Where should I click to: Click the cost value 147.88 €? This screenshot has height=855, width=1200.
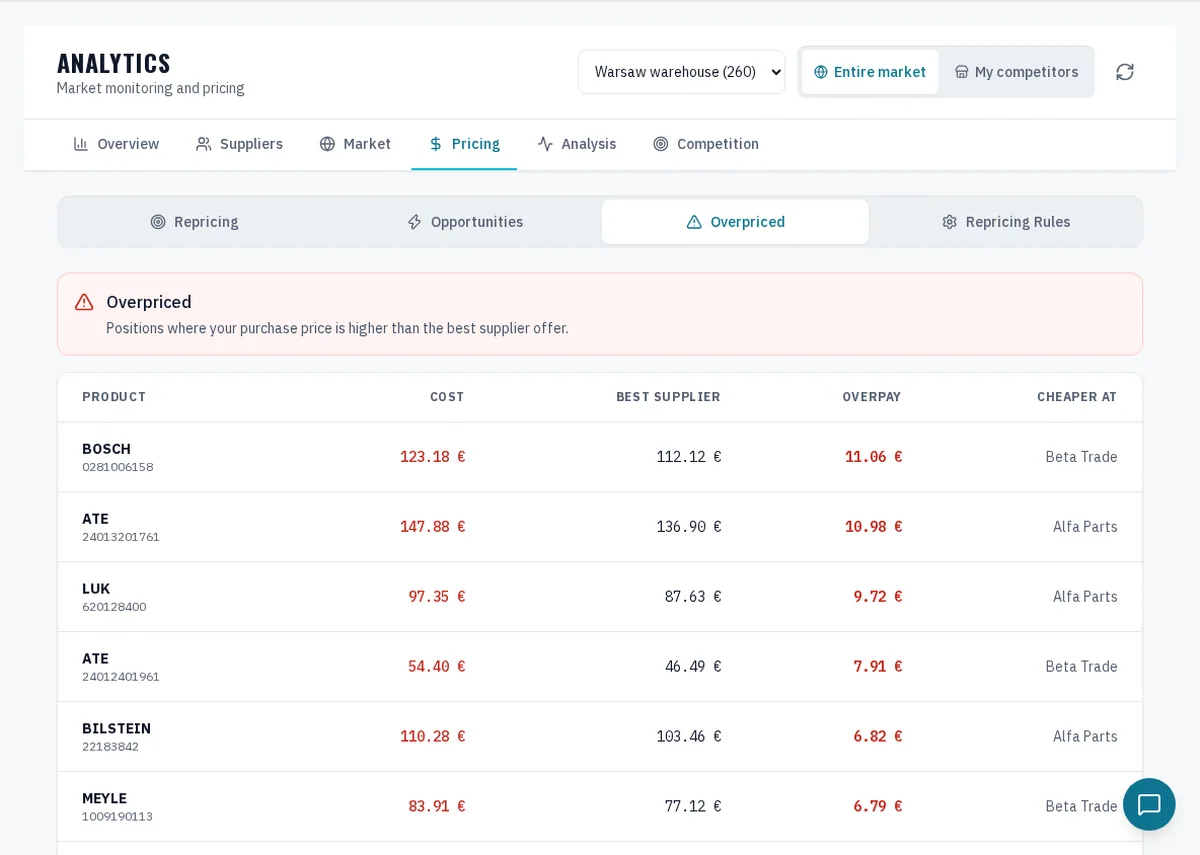[433, 527]
